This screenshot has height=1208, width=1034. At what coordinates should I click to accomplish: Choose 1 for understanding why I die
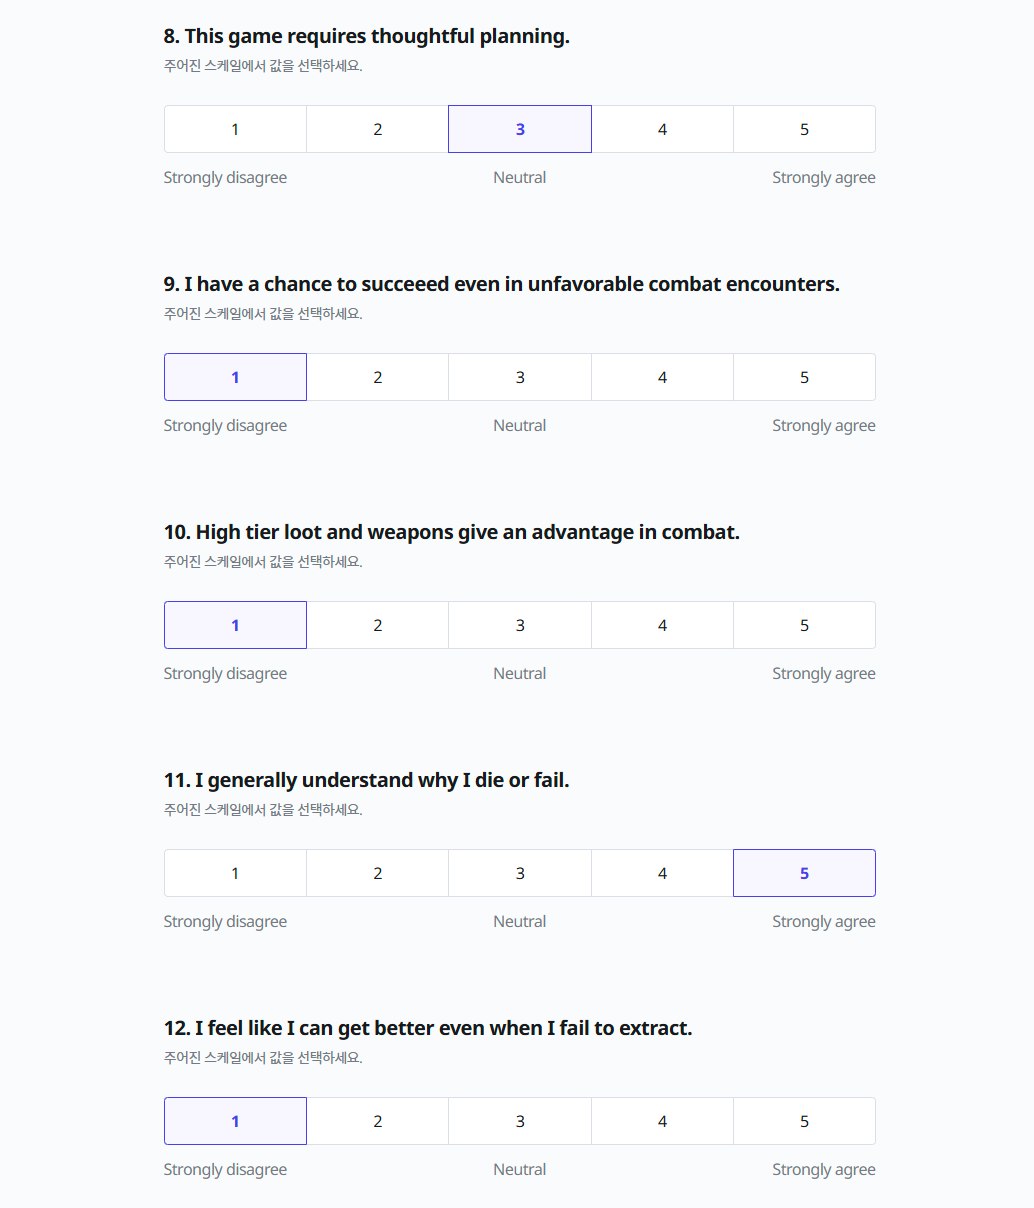pos(235,873)
